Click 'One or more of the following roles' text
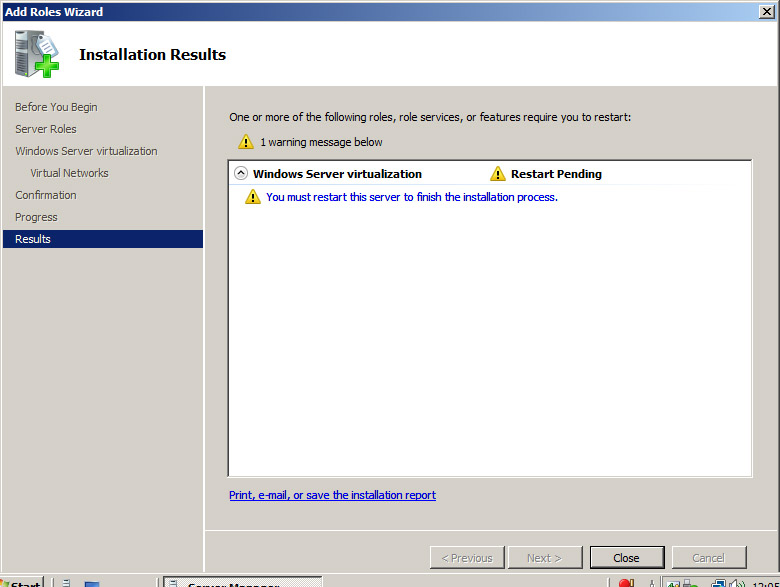 pos(430,117)
